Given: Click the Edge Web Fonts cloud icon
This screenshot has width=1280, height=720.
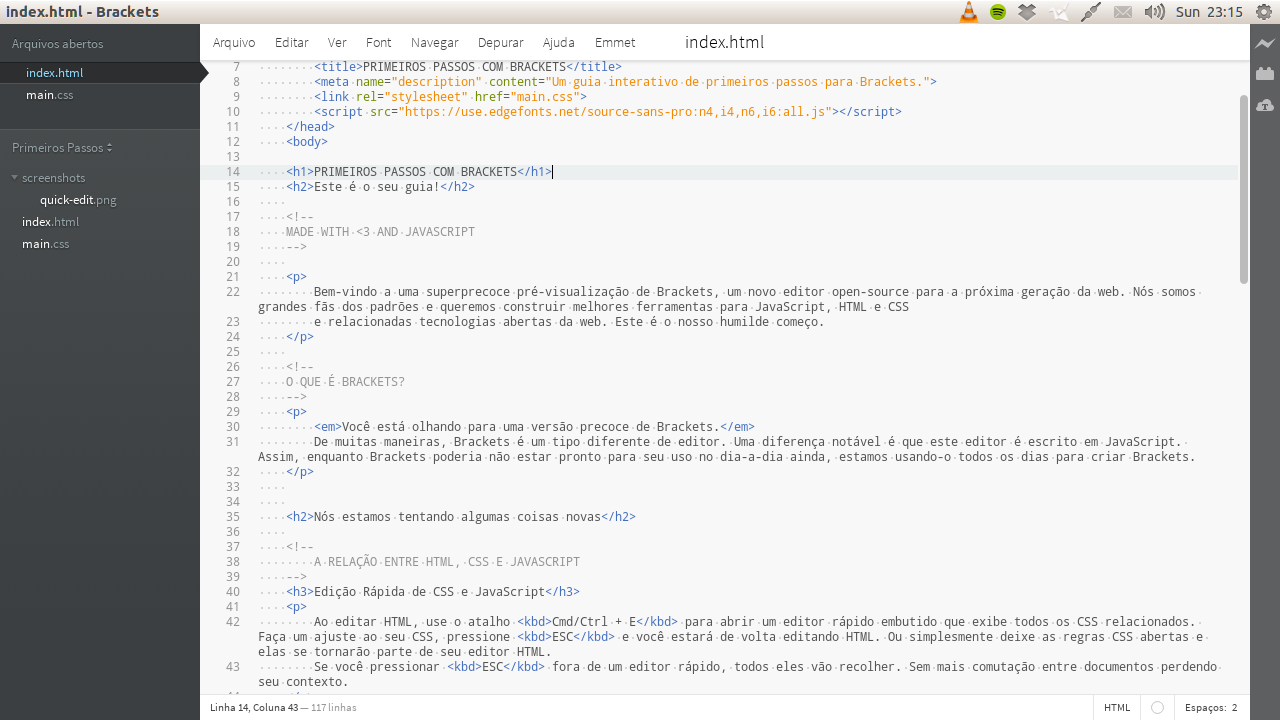Looking at the screenshot, I should pos(1265,105).
